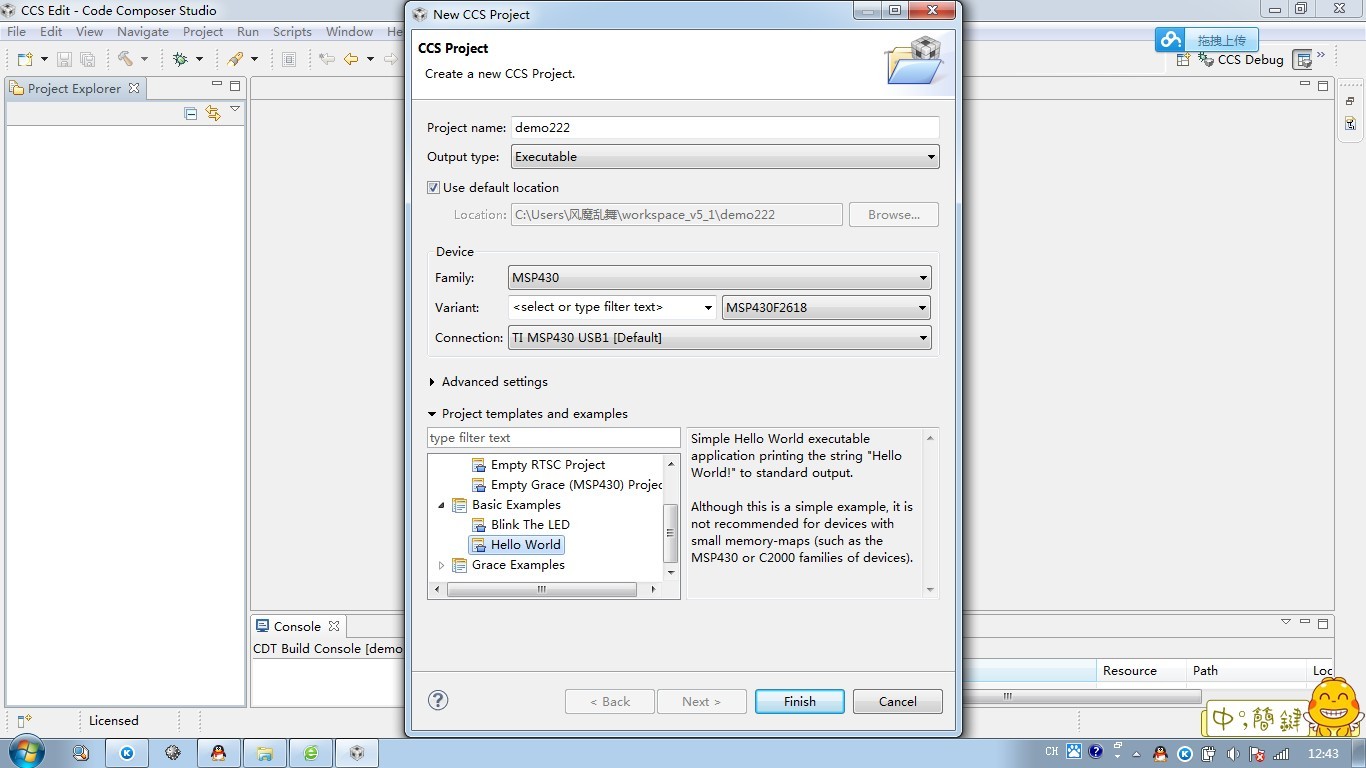This screenshot has height=768, width=1366.
Task: Open the Edit menu
Action: click(x=51, y=32)
